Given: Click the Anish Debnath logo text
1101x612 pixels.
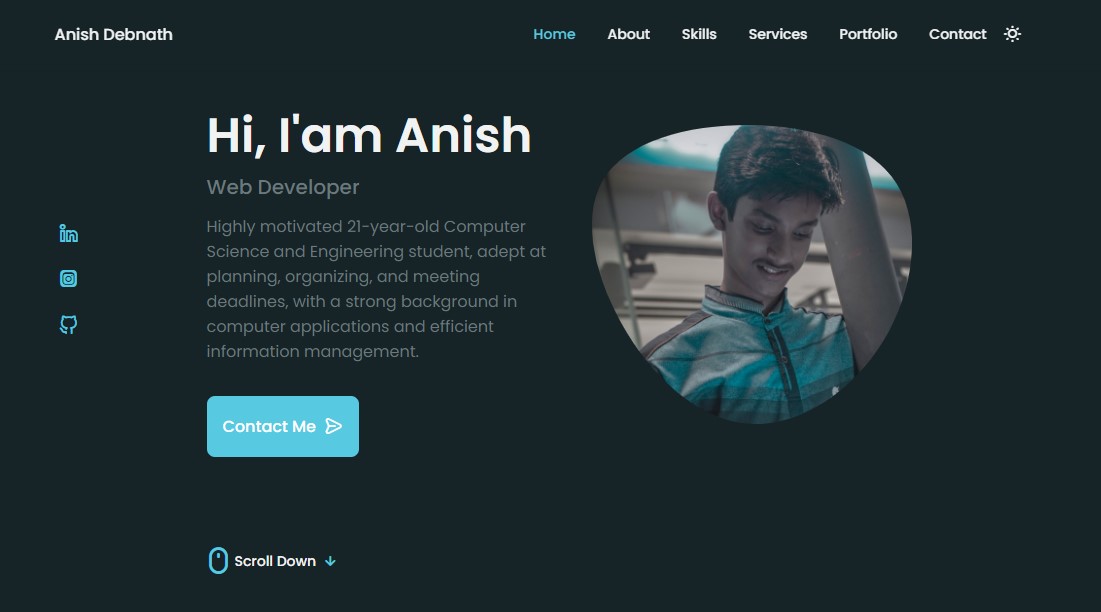Looking at the screenshot, I should 114,34.
